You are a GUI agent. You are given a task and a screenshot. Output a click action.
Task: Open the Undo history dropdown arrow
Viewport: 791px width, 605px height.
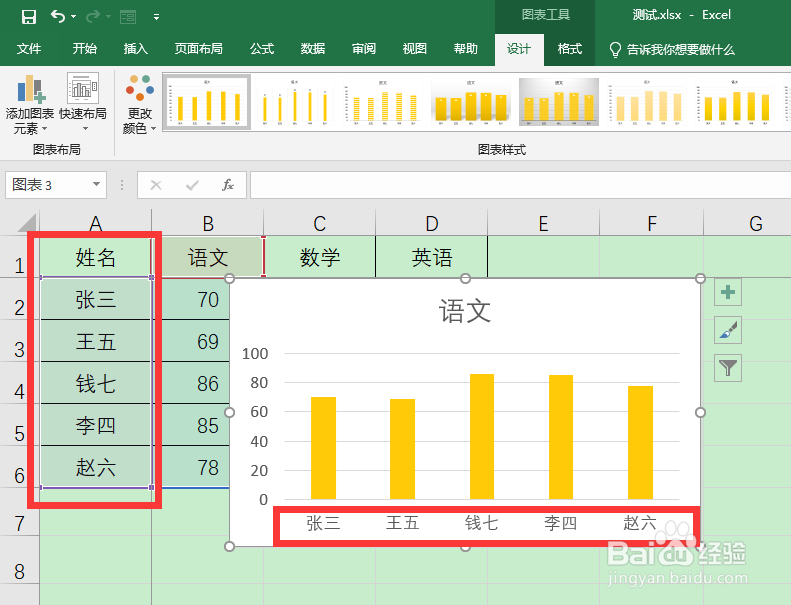pos(74,17)
